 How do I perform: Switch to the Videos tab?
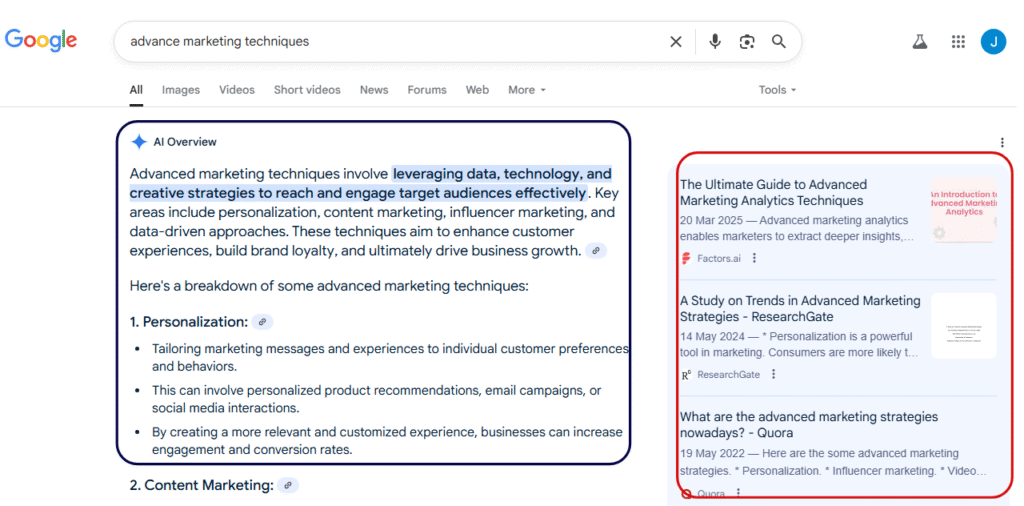click(x=236, y=90)
